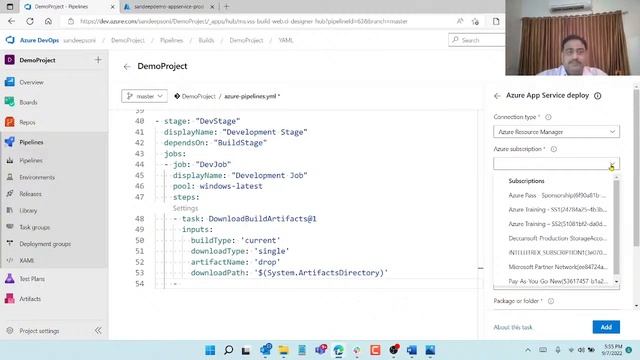Open the Library sidebar icon
640x360 pixels.
click(10, 210)
